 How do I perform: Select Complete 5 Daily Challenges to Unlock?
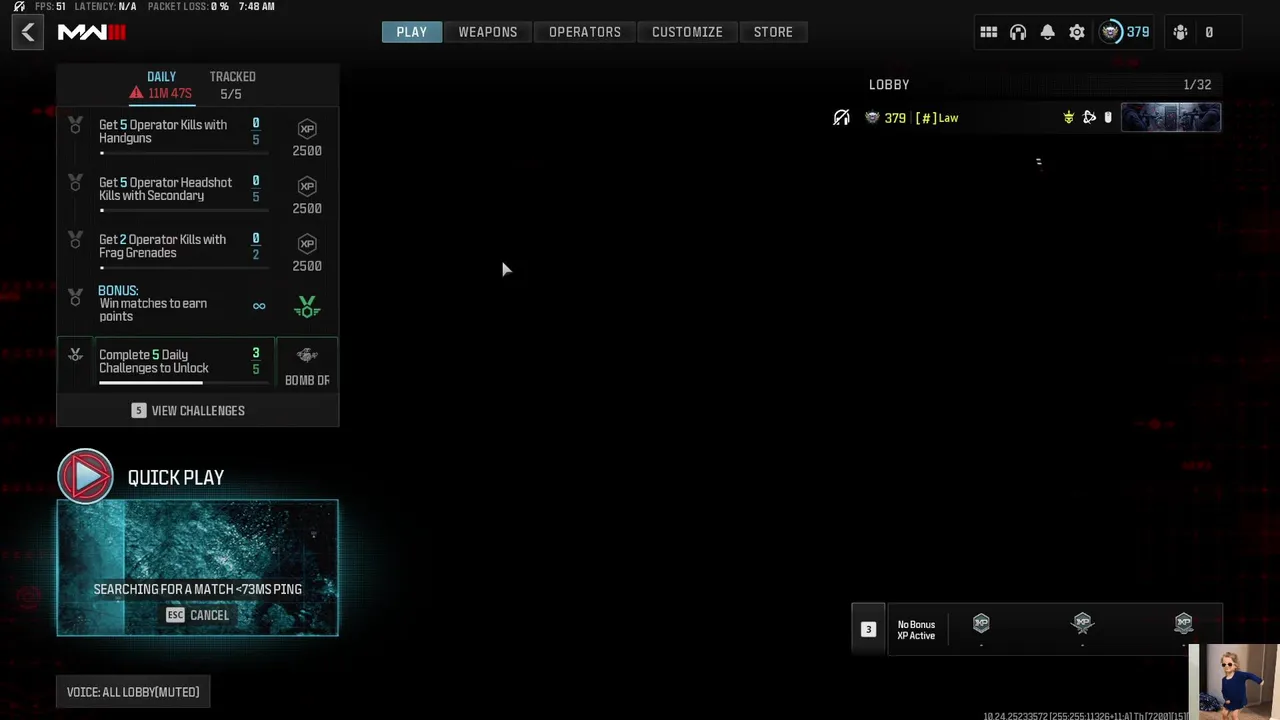198,364
